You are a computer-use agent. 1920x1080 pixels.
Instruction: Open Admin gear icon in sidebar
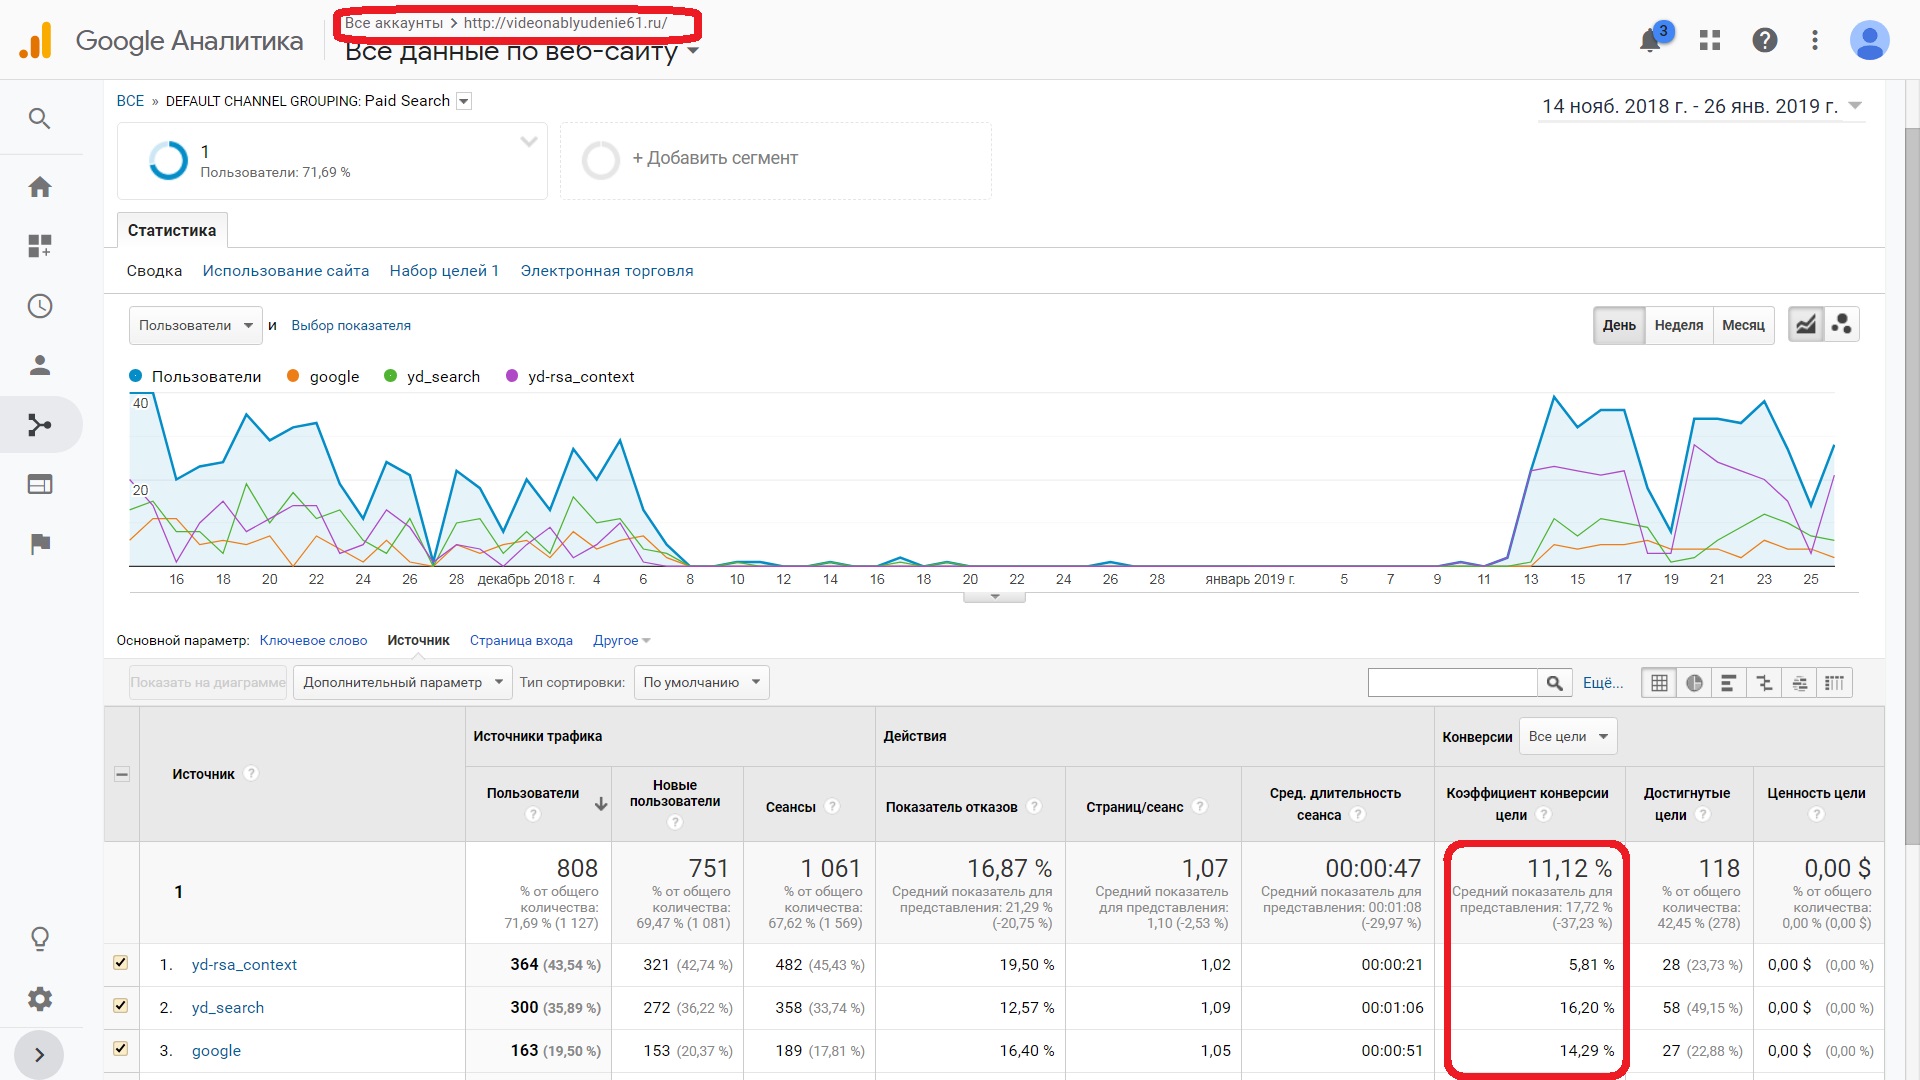[40, 998]
